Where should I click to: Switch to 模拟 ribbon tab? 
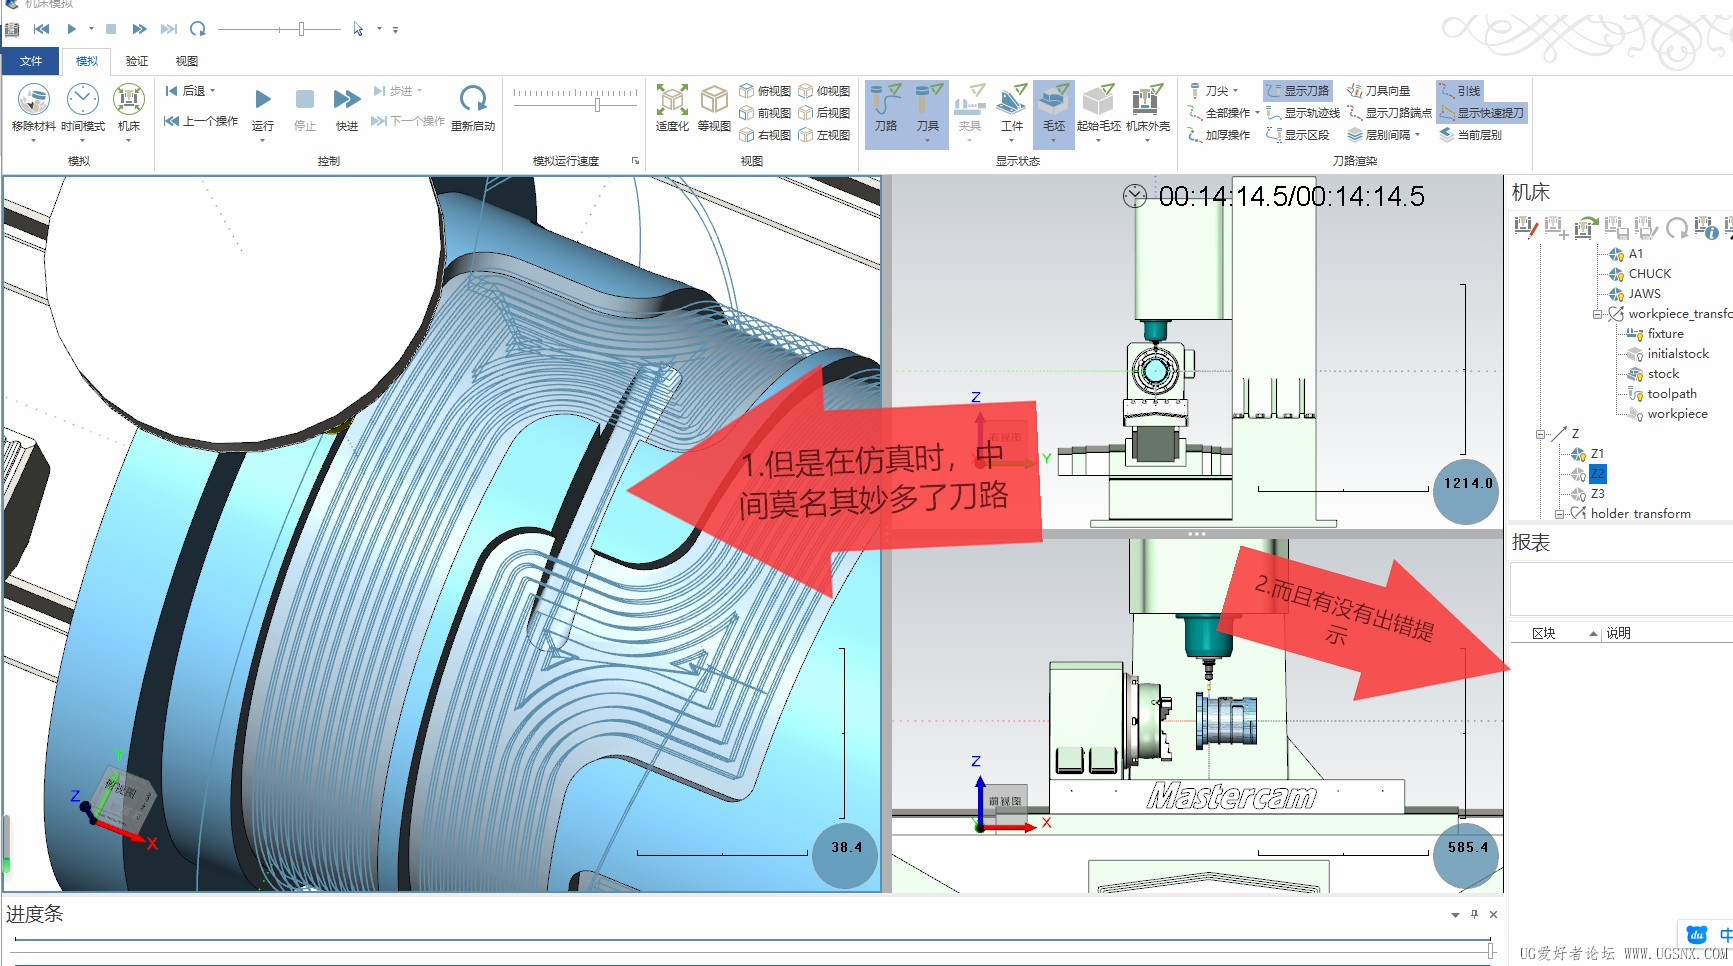pos(87,61)
